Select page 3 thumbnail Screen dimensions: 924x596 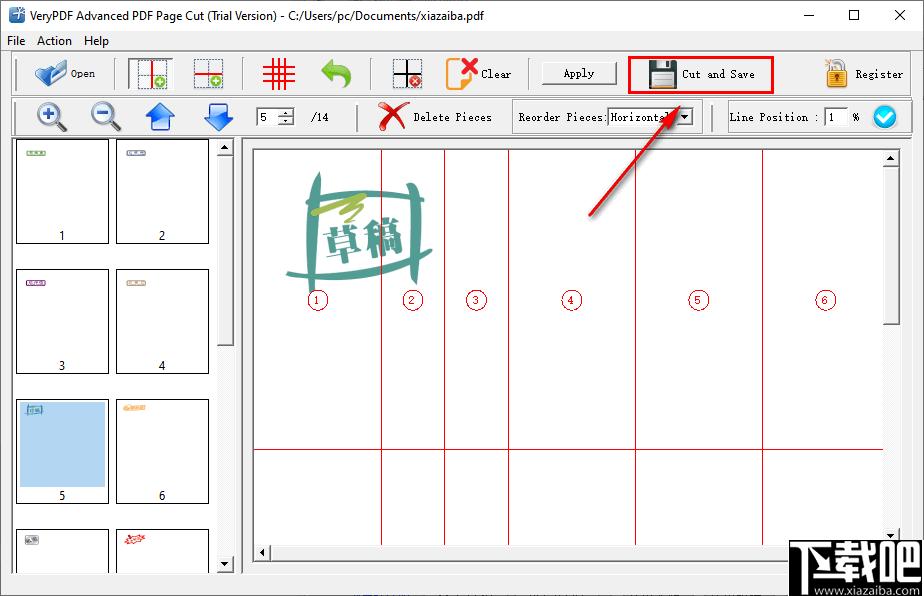click(62, 321)
